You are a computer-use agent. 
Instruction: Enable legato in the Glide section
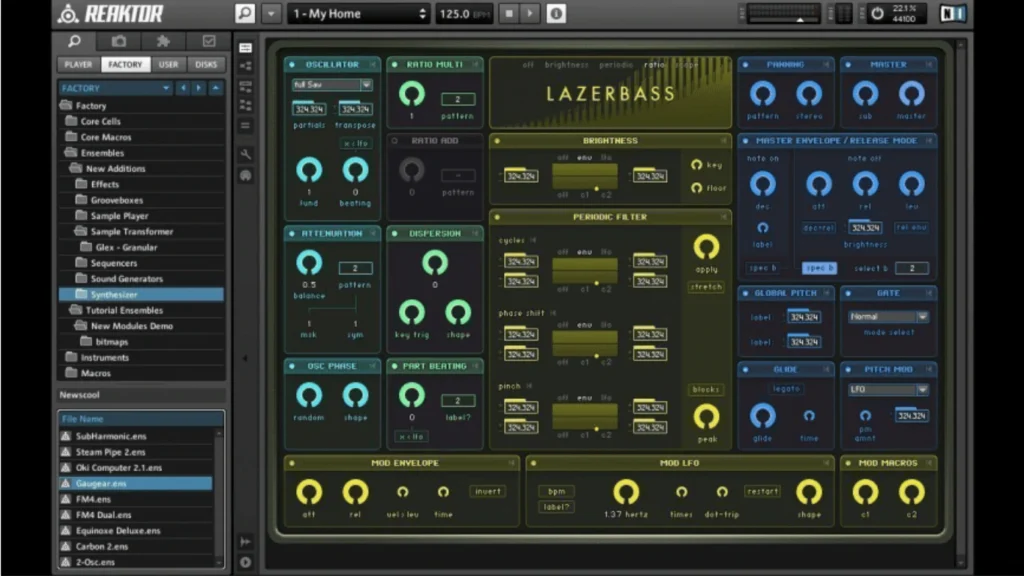[x=786, y=389]
